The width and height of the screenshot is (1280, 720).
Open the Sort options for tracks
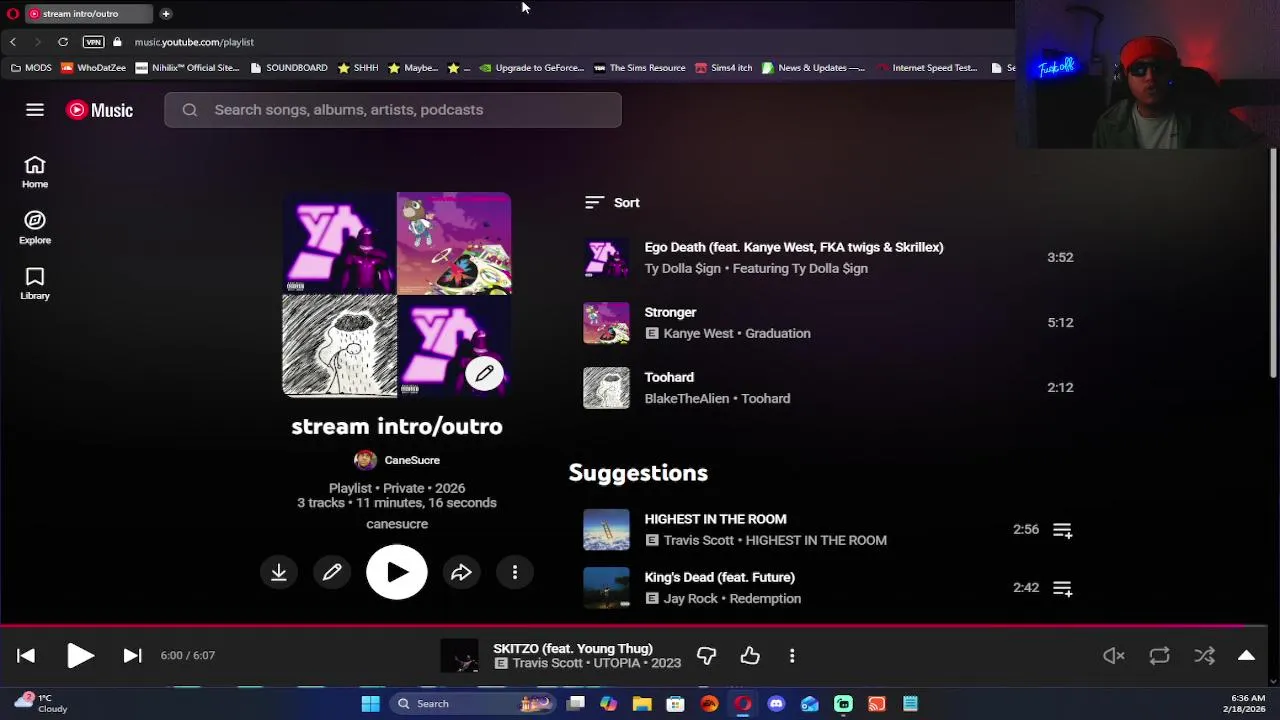pos(612,202)
